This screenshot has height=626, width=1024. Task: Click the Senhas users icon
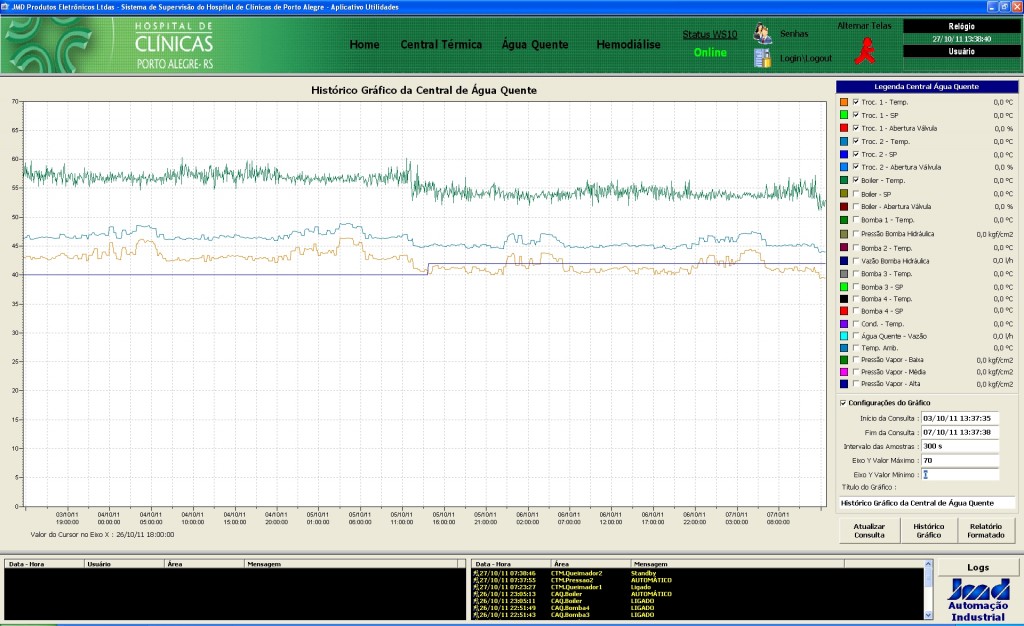pyautogui.click(x=762, y=33)
